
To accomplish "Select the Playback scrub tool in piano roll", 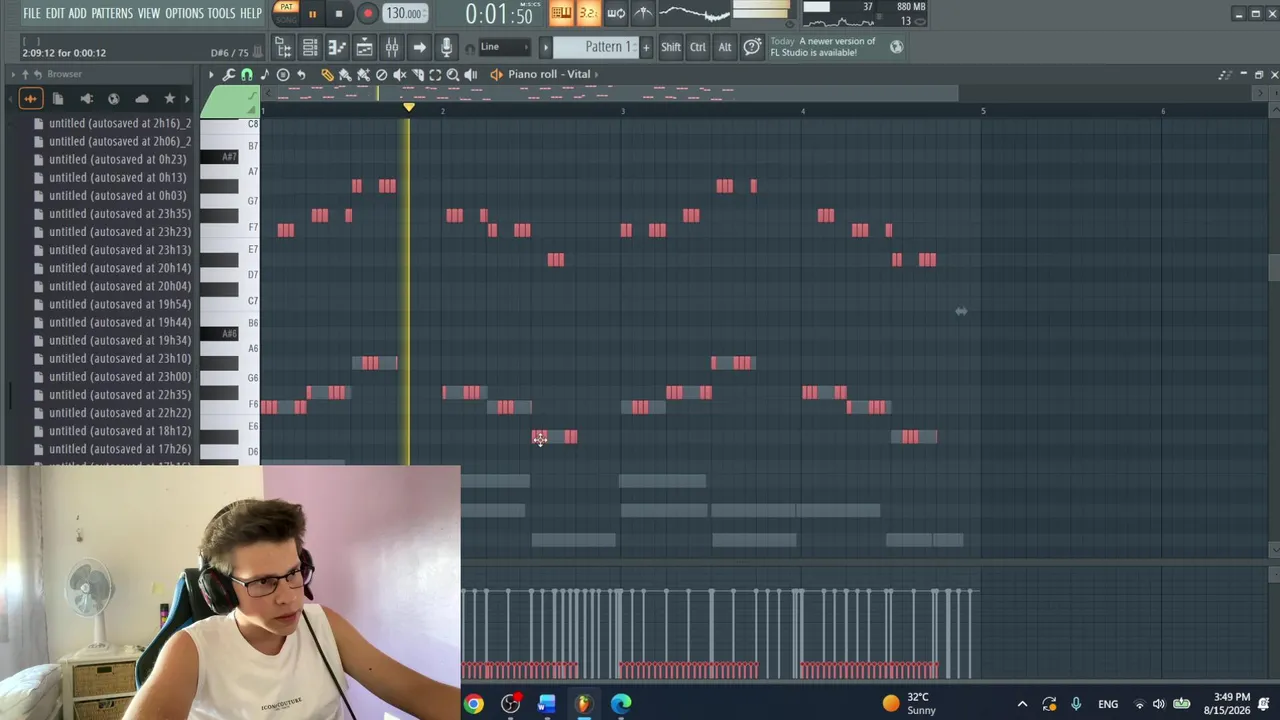I will [x=471, y=74].
